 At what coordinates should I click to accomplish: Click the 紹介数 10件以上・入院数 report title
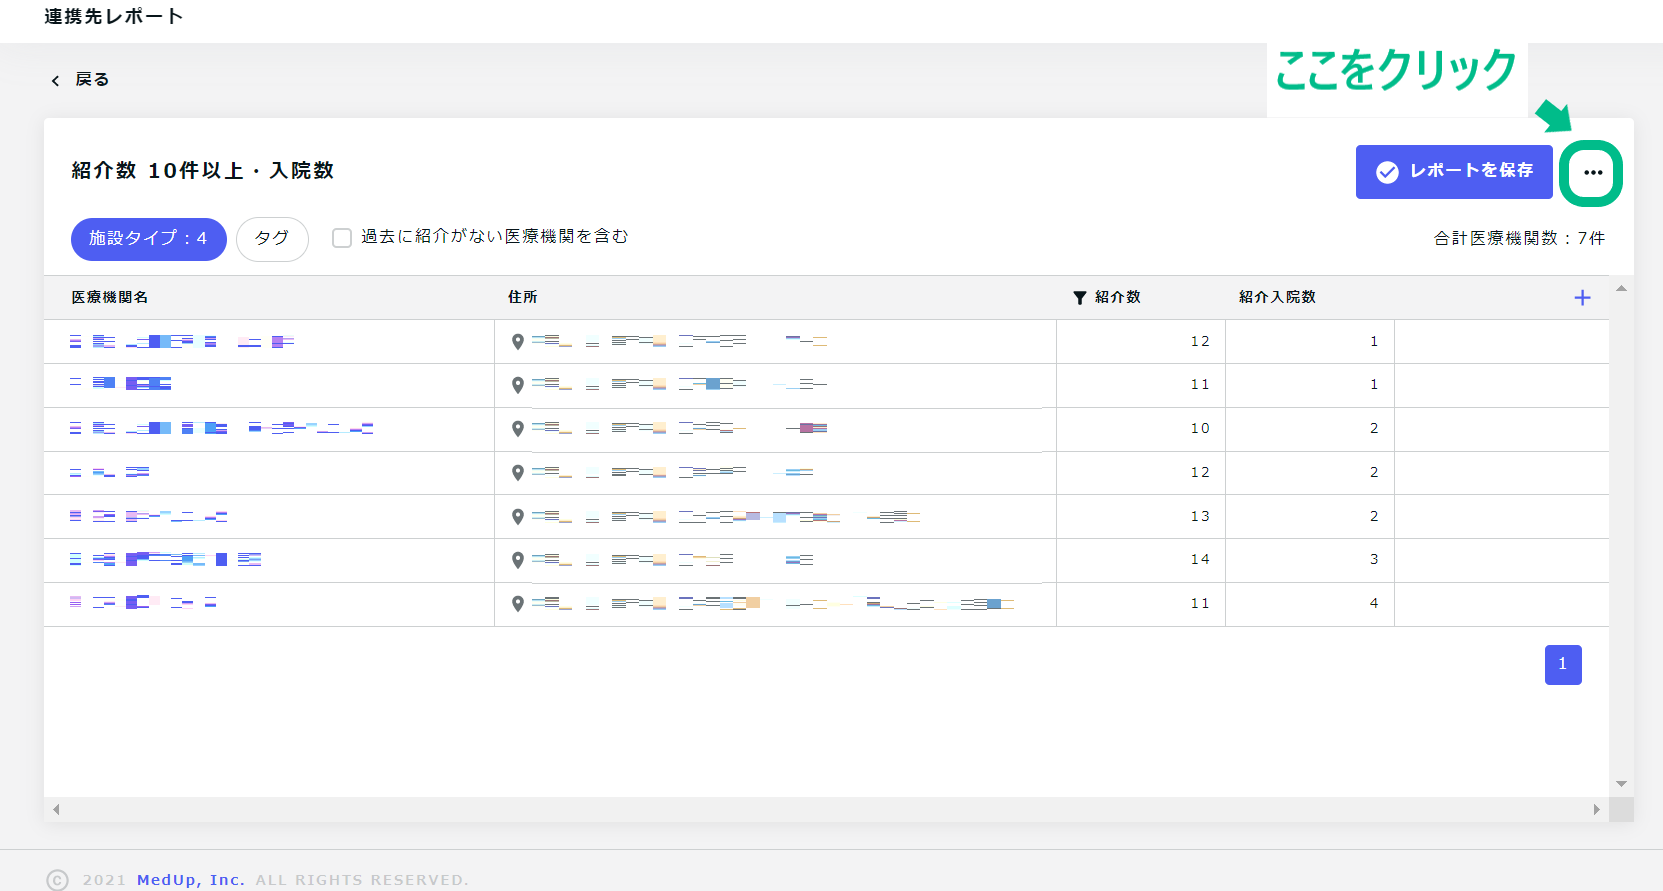[x=203, y=171]
